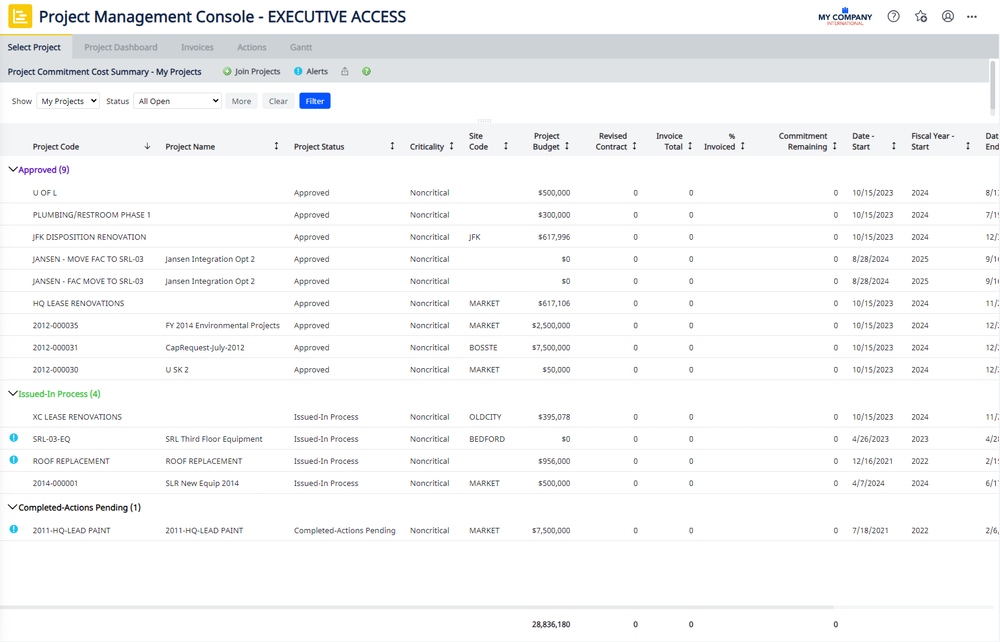Viewport: 1000px width, 642px height.
Task: Click the export icon next to Alerts
Action: (x=344, y=71)
